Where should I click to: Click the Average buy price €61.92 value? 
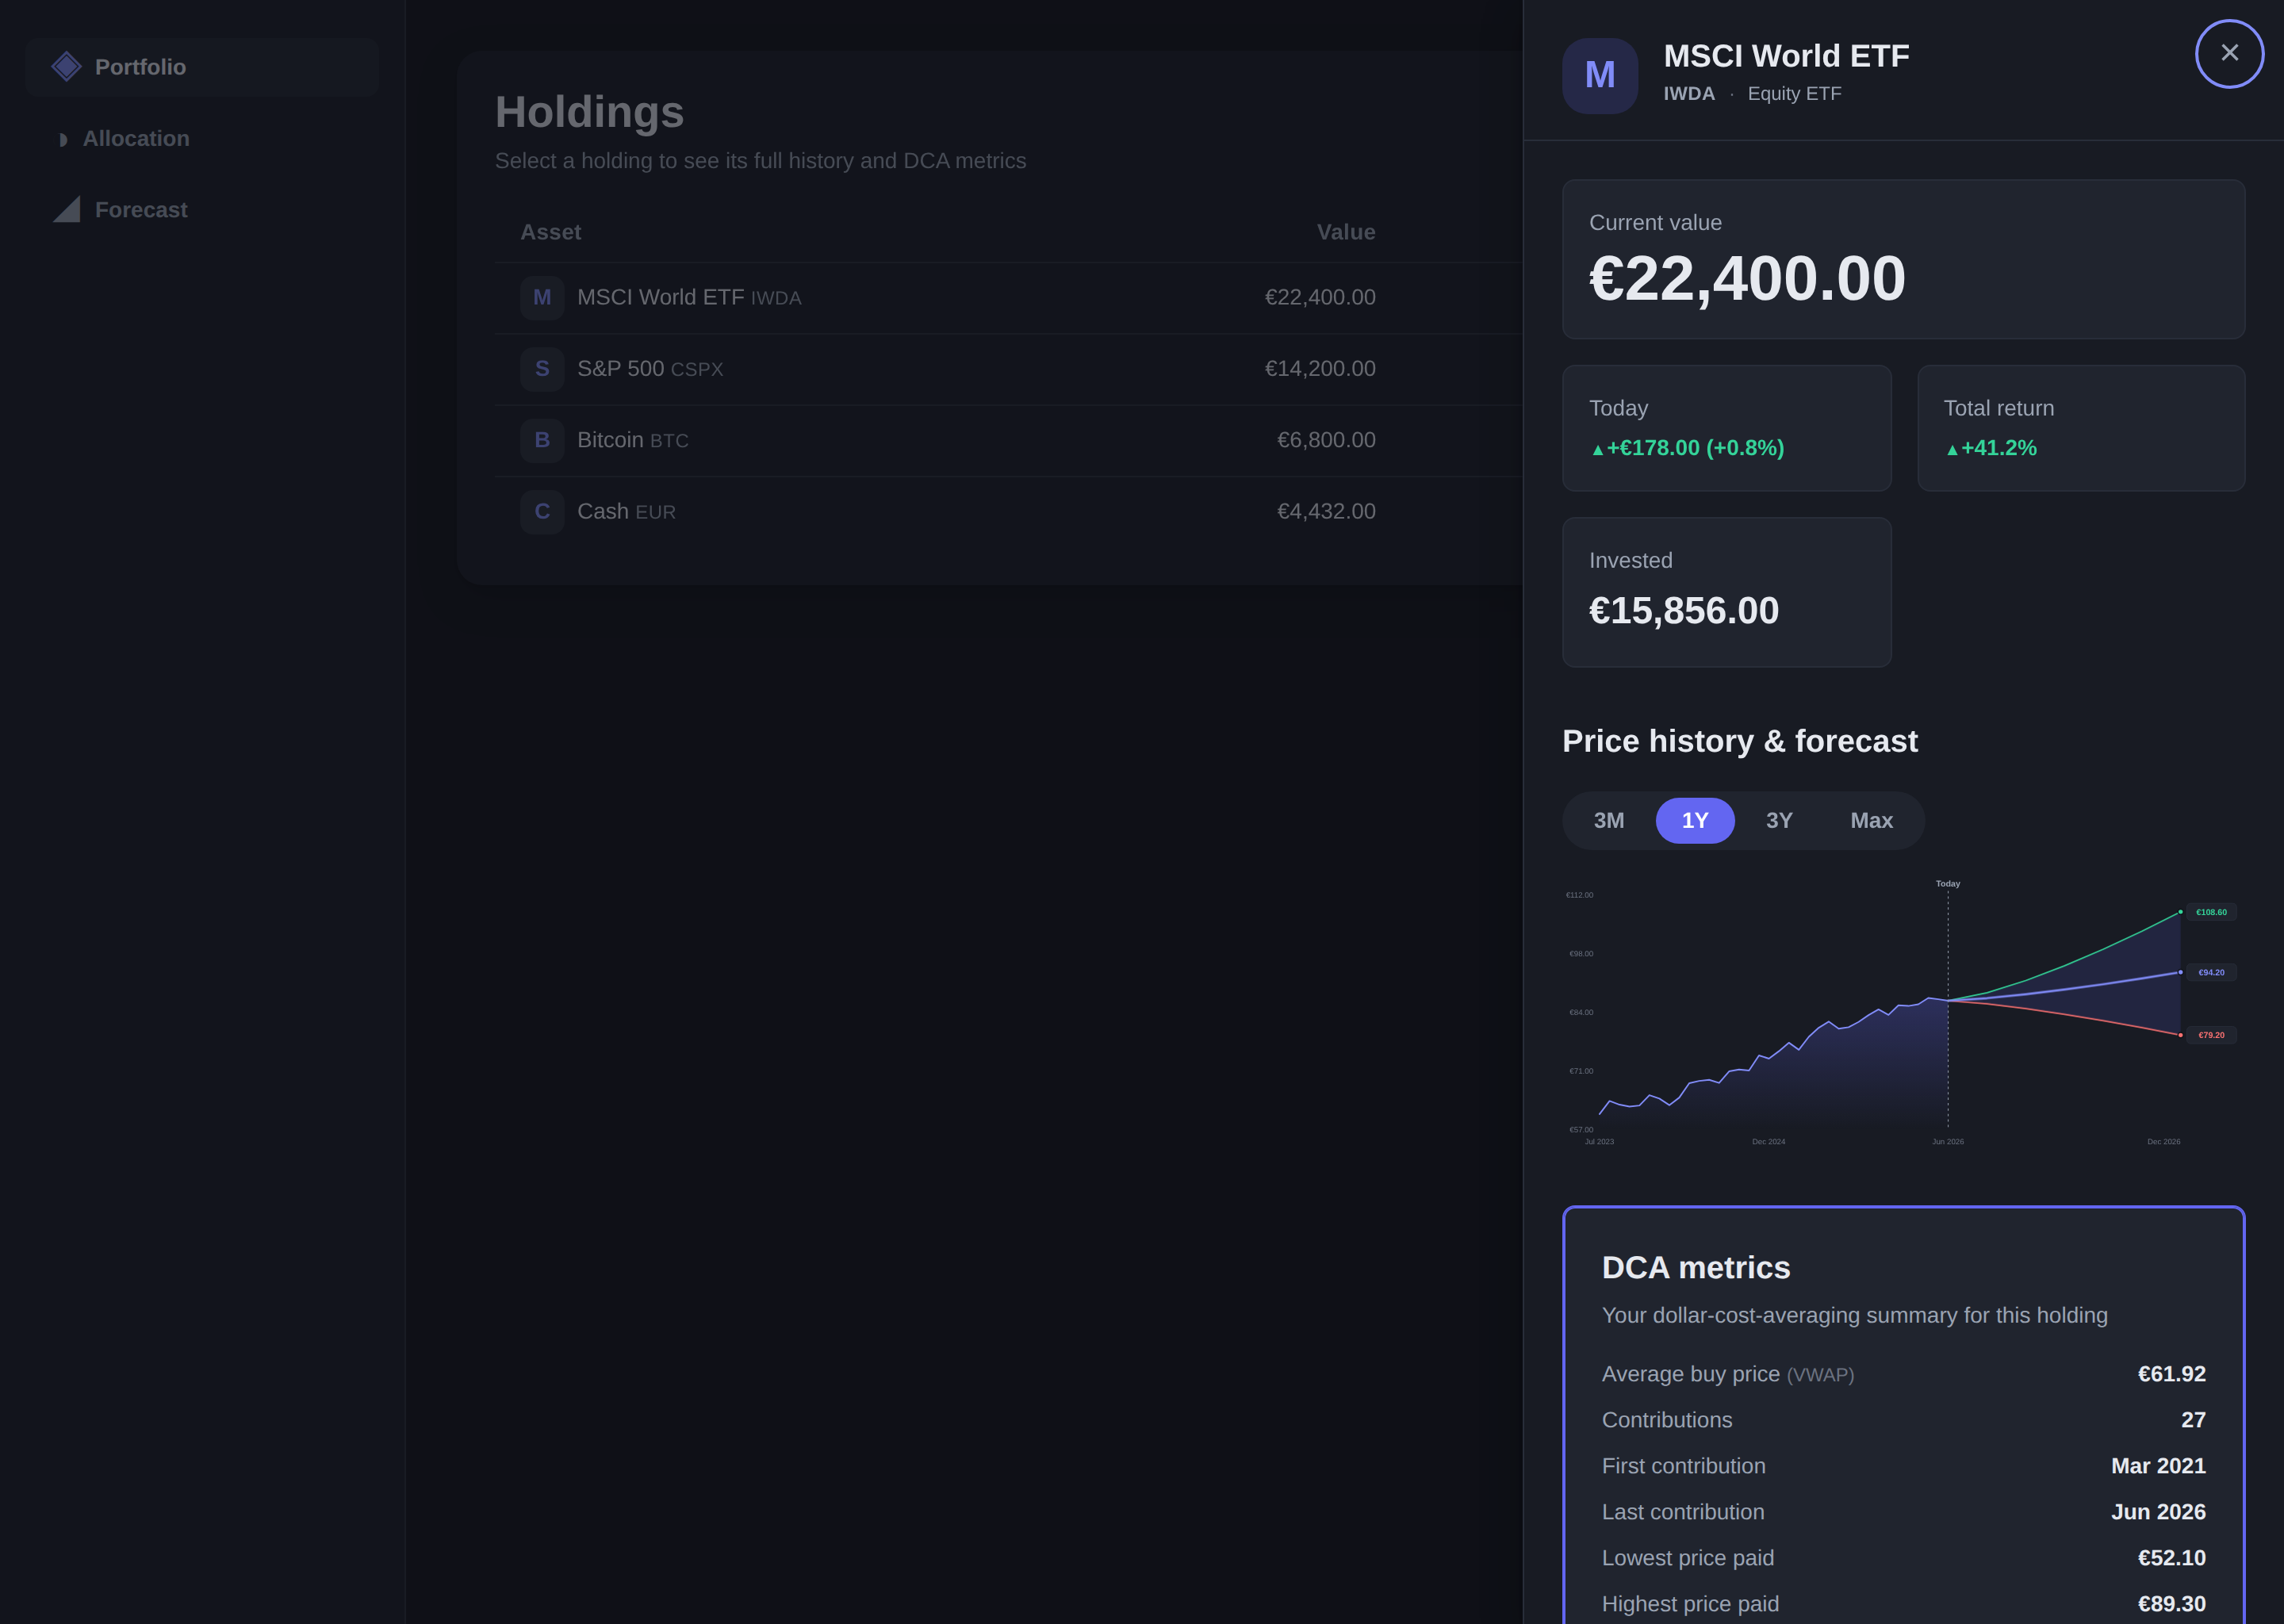click(2171, 1374)
